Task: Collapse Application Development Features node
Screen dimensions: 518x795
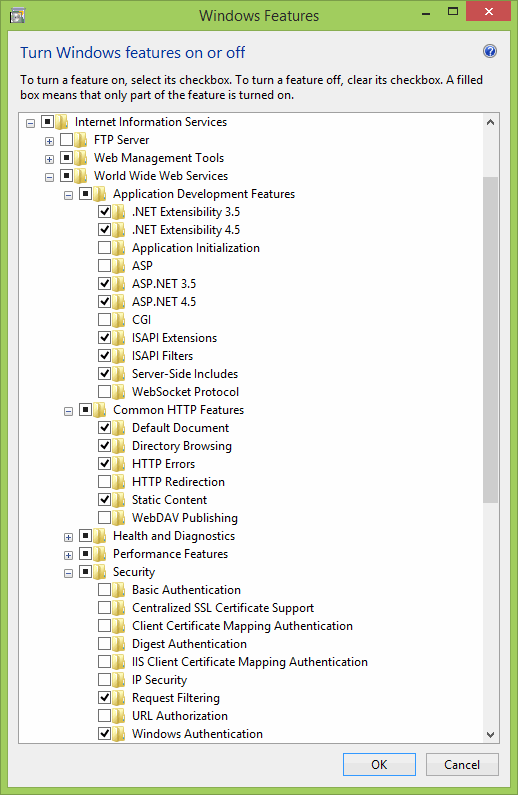Action: (x=68, y=195)
